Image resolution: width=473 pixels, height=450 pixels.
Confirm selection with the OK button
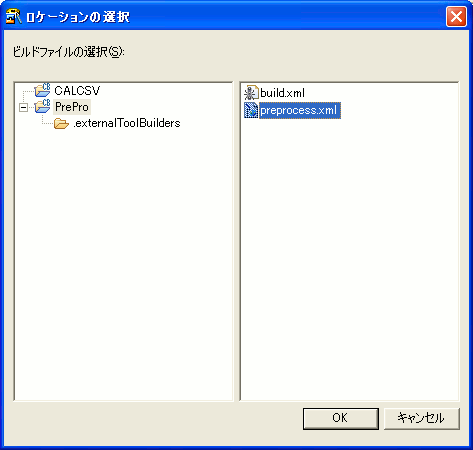(x=341, y=418)
